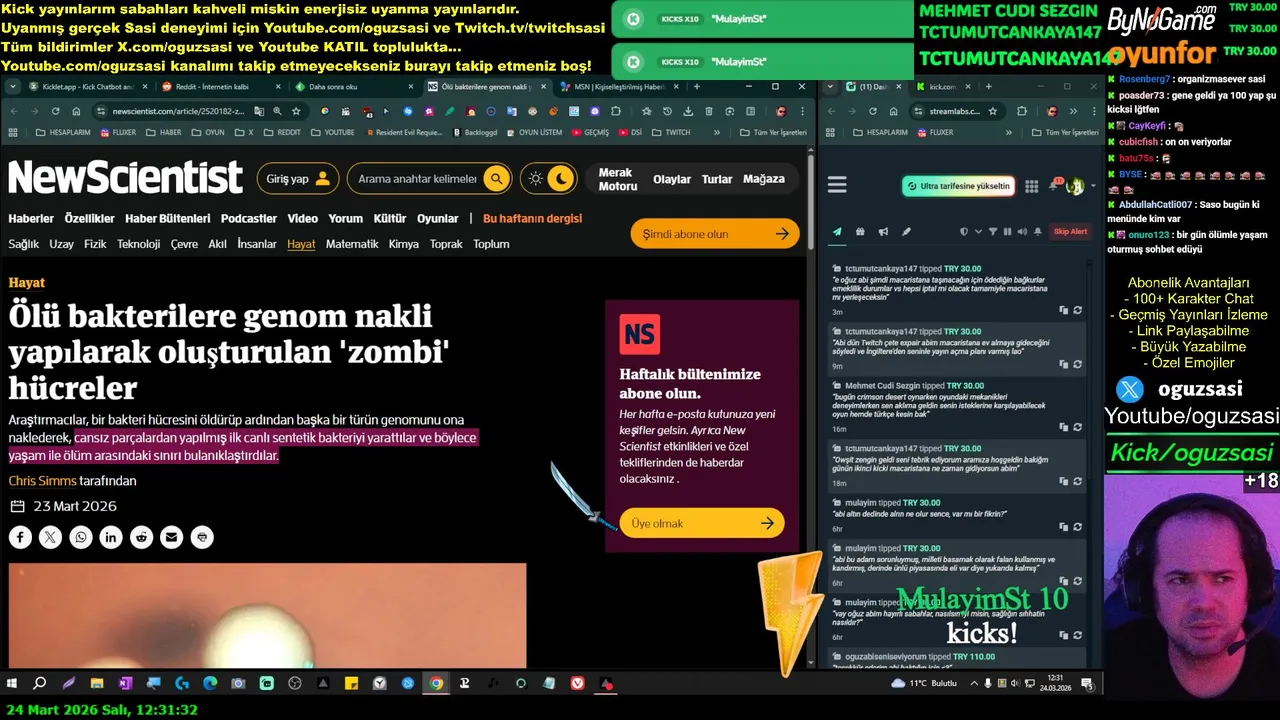
Task: Toggle alert bell in events toolbar
Action: point(1038,232)
